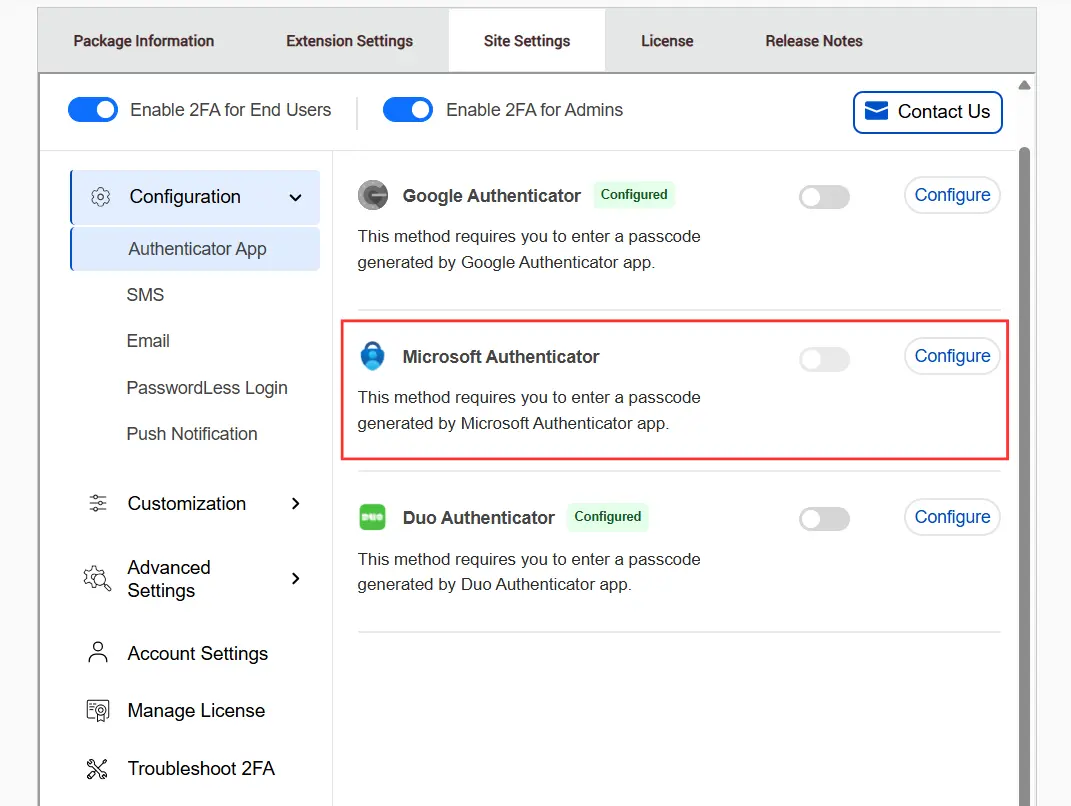This screenshot has height=806, width=1071.
Task: Enable the Duo Authenticator toggle
Action: [824, 519]
